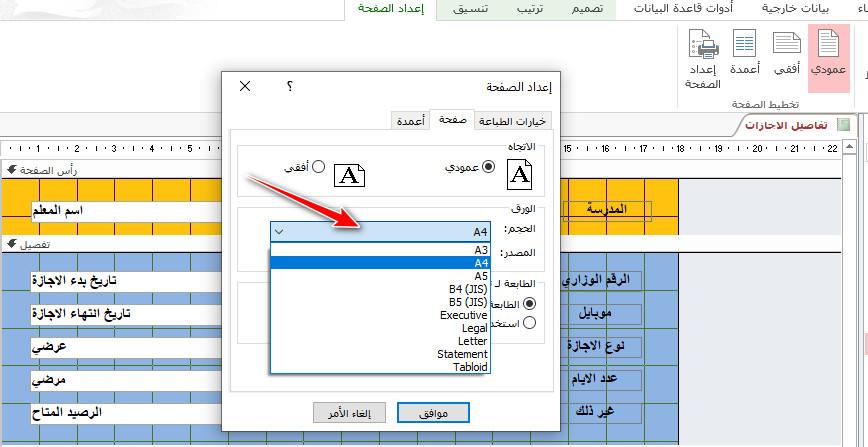
Task: Select the المدرسة label control
Action: click(x=607, y=210)
